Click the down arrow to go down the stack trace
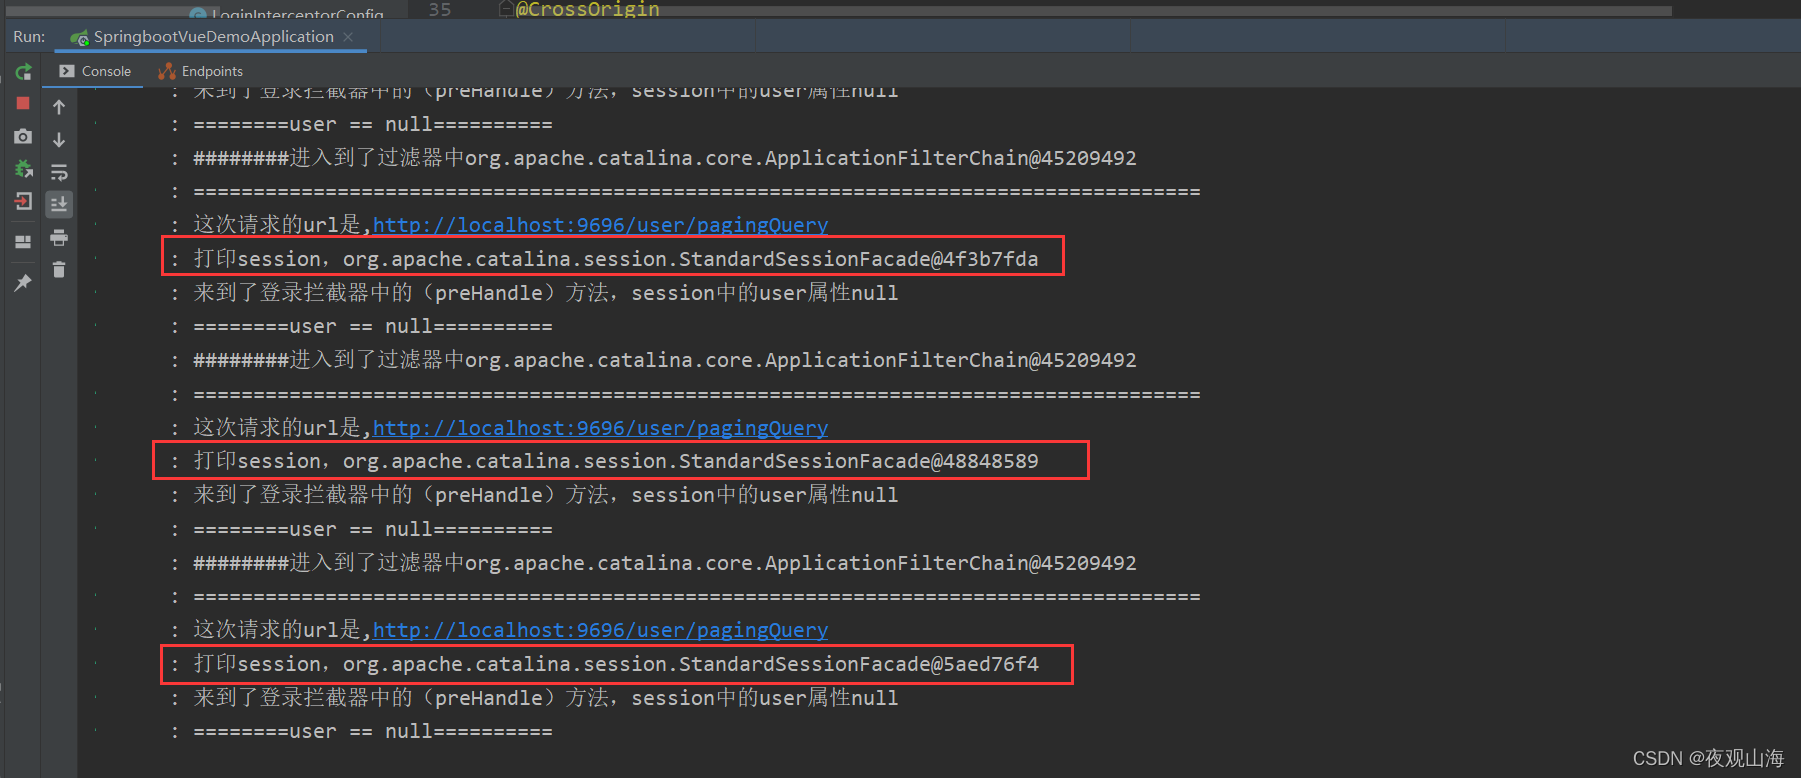 point(59,140)
